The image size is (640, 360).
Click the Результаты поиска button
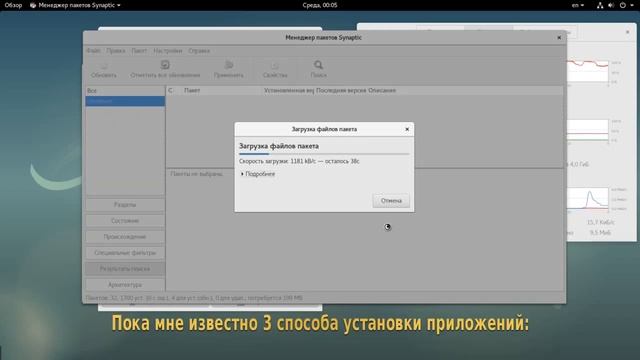click(125, 269)
